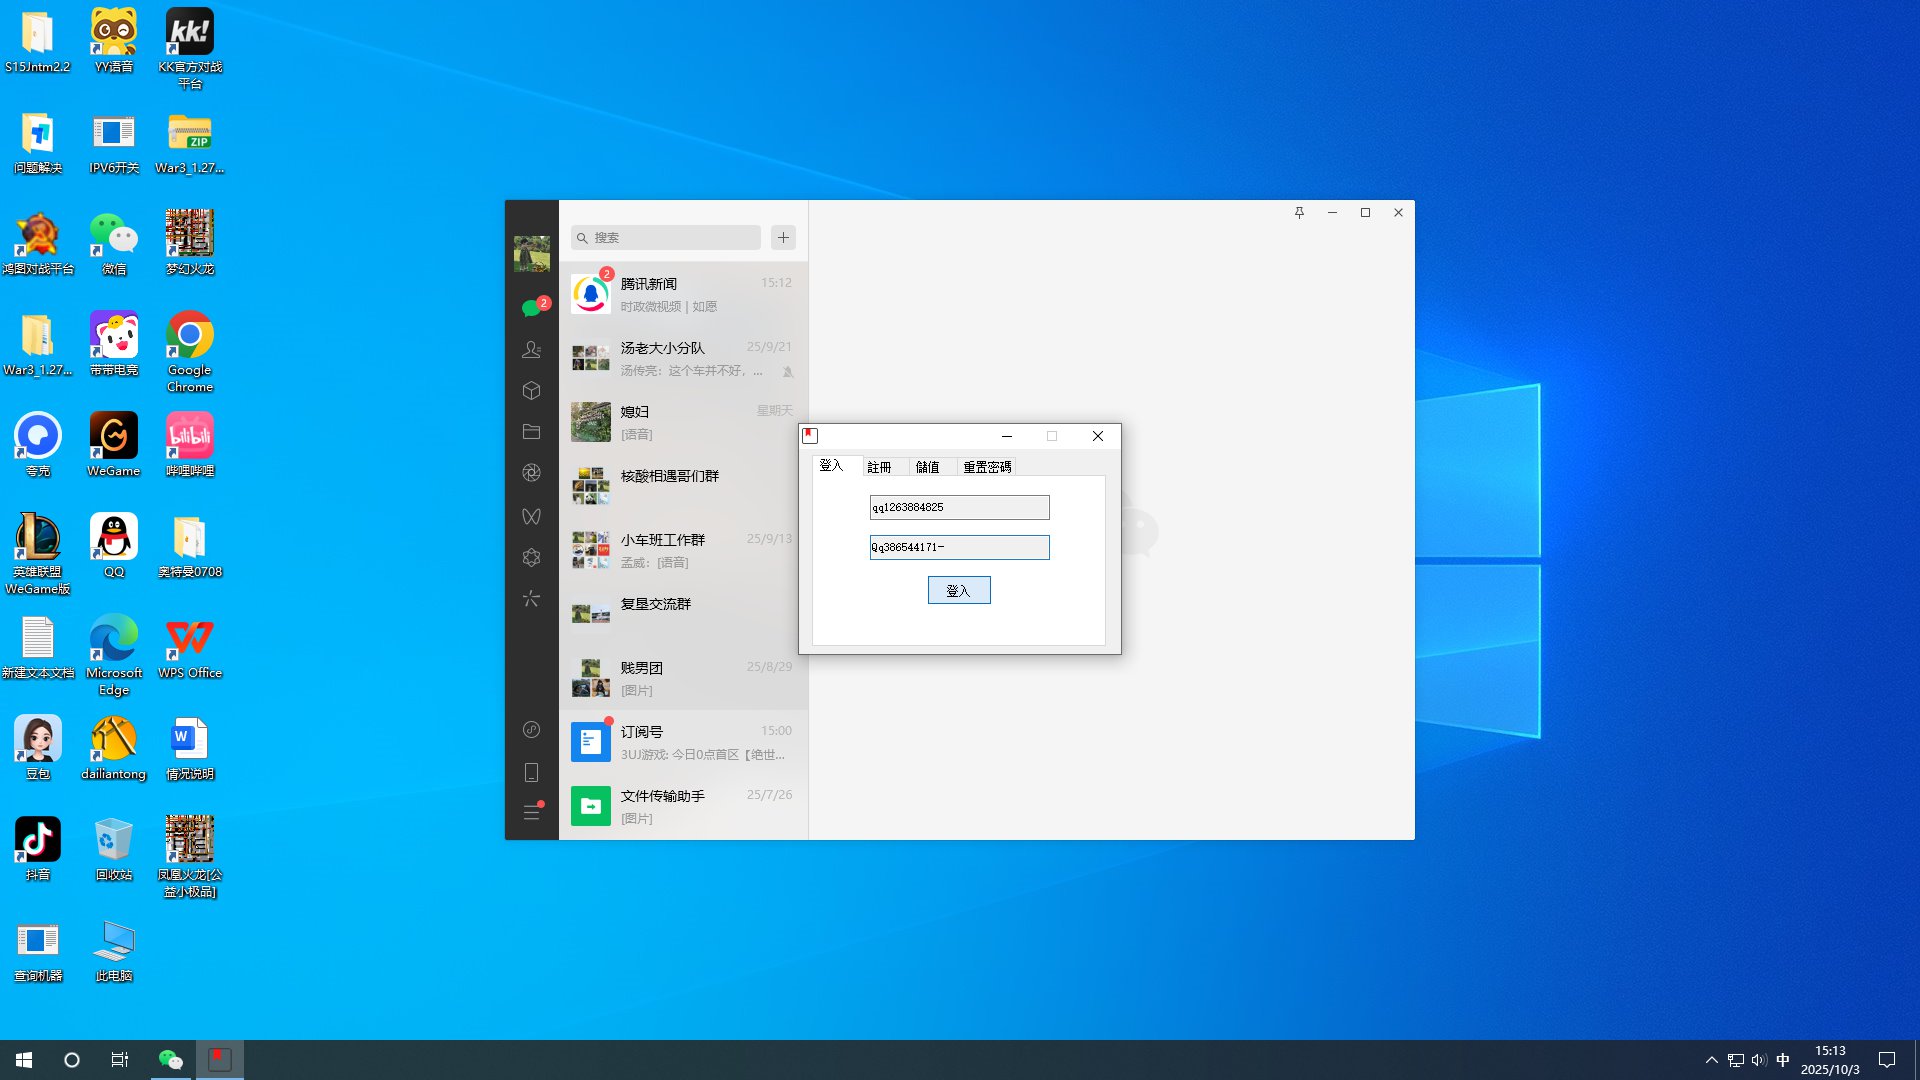This screenshot has height=1080, width=1920.
Task: Open the WeChat files folder icon
Action: pos(531,432)
